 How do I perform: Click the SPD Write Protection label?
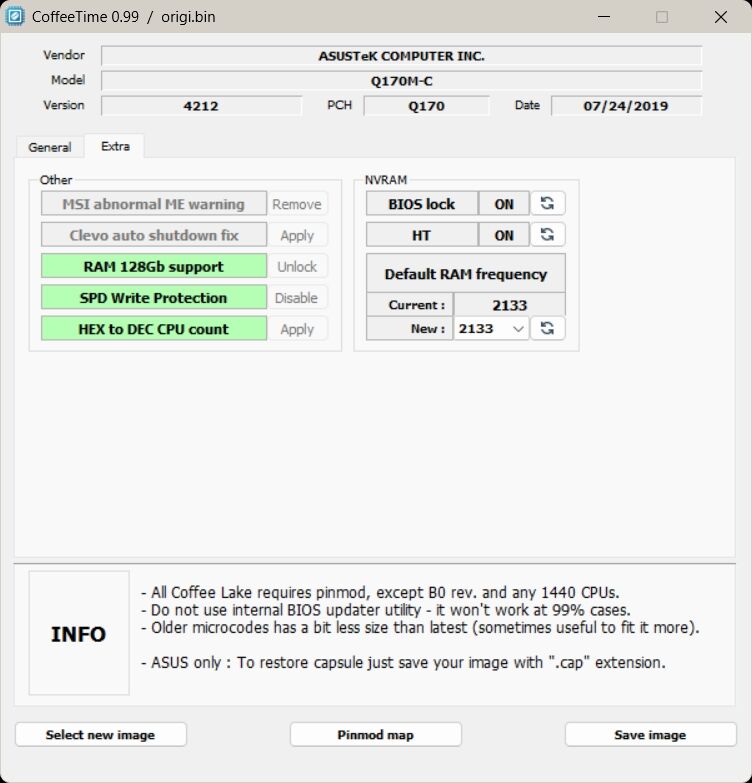(154, 298)
